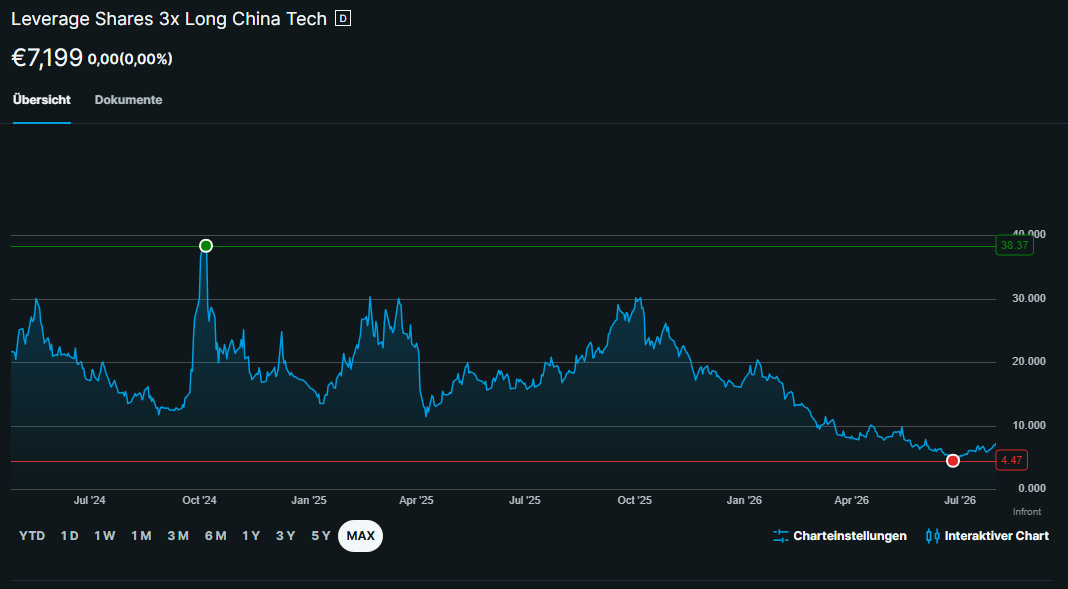This screenshot has width=1068, height=589.
Task: Click the candlestick icon for Interaktiver Chart
Action: pyautogui.click(x=932, y=536)
